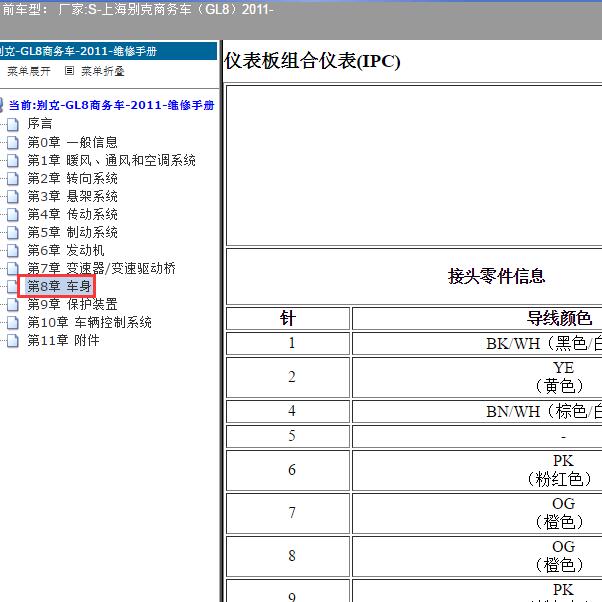Select 第3章 悬架系统 chapter
The height and width of the screenshot is (602, 602).
[x=72, y=196]
